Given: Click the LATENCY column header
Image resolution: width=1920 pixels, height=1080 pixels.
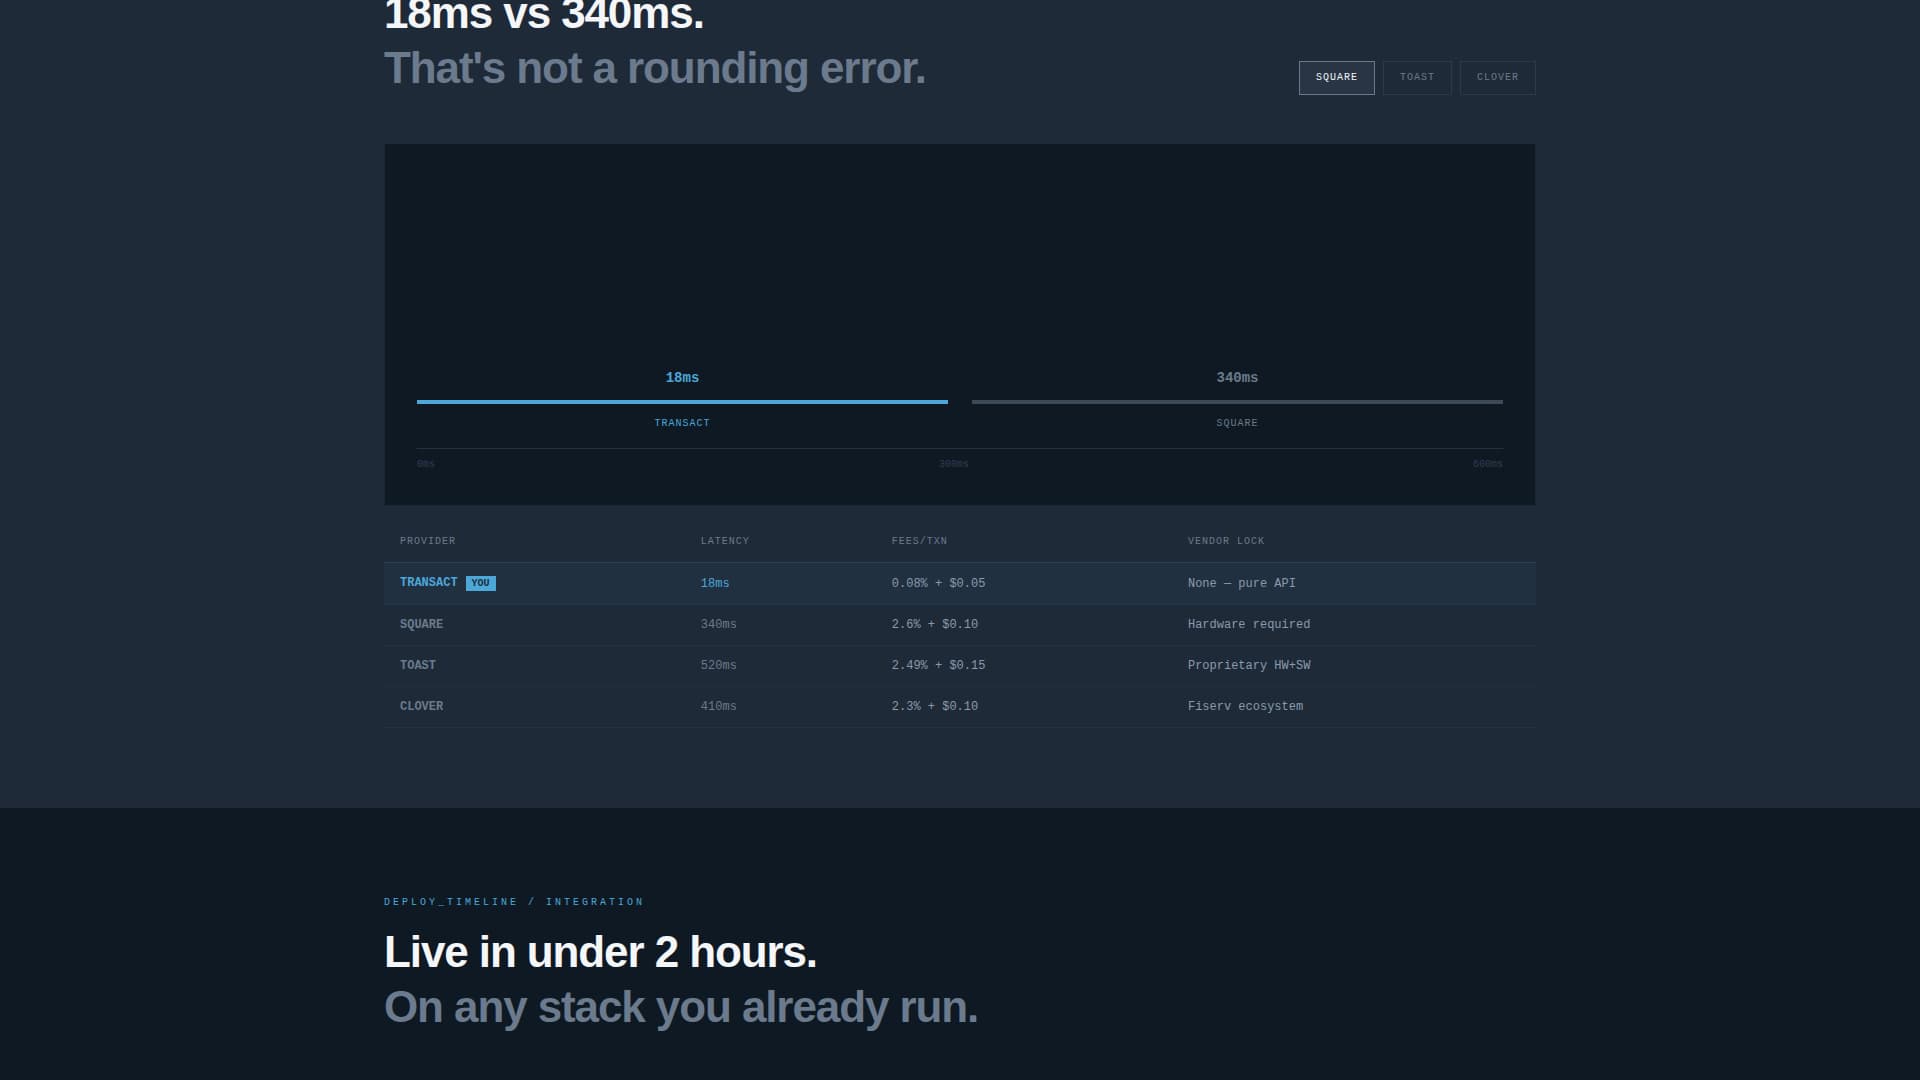Looking at the screenshot, I should click(724, 541).
